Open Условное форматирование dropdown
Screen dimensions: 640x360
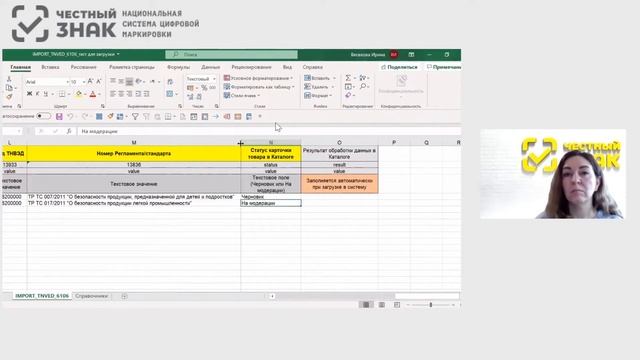[x=258, y=78]
